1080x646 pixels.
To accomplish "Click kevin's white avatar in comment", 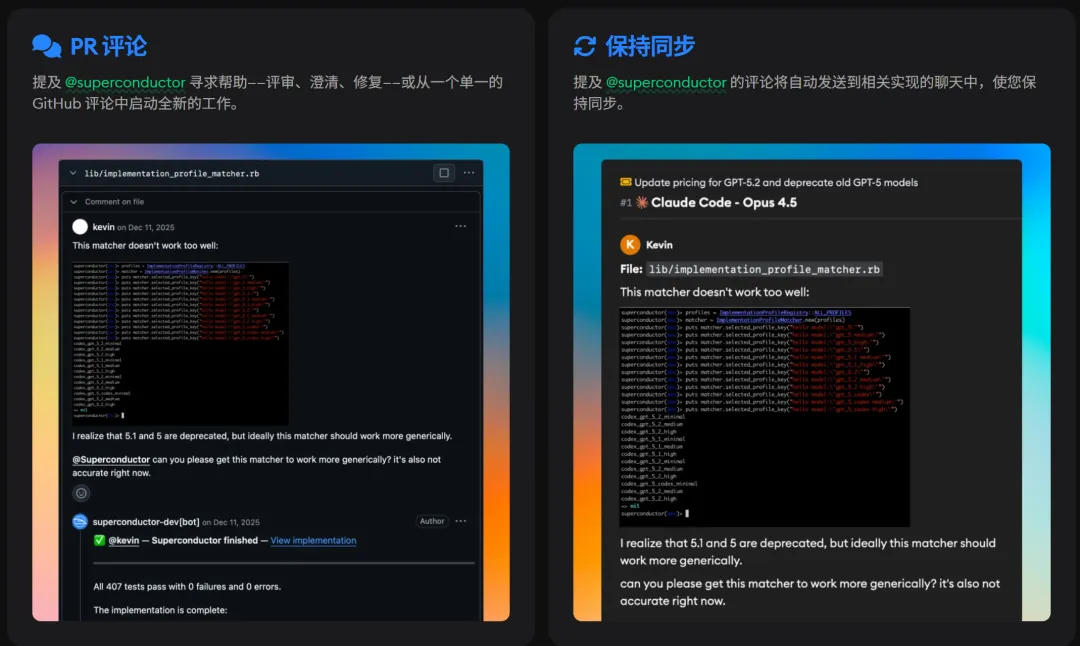I will click(80, 227).
